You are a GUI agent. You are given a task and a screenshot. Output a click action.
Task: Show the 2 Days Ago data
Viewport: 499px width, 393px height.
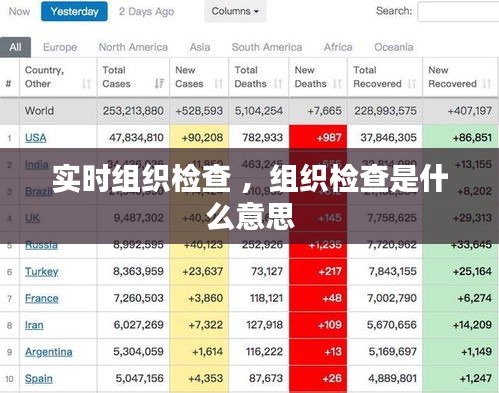pyautogui.click(x=146, y=12)
